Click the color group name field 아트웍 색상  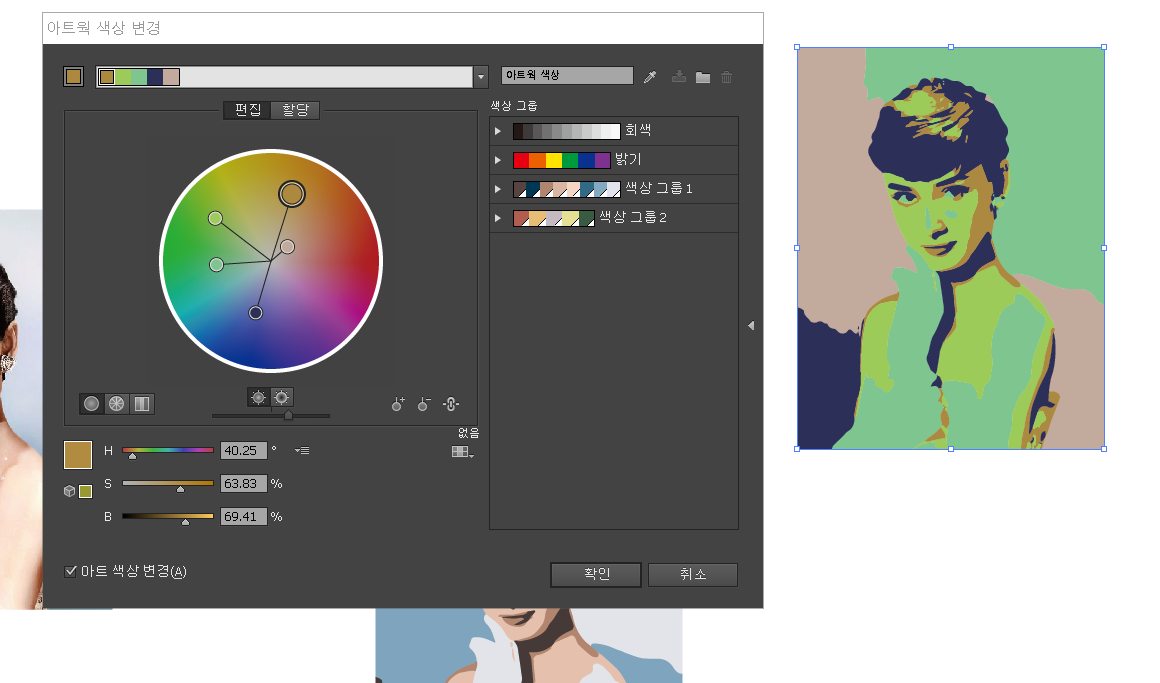click(x=567, y=75)
